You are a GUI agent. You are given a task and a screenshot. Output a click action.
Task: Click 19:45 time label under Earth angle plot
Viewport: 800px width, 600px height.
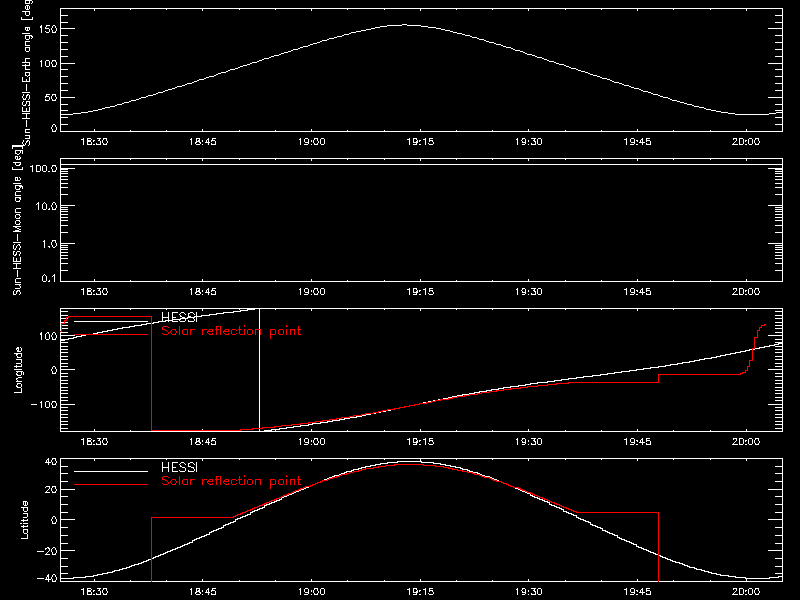pos(637,141)
